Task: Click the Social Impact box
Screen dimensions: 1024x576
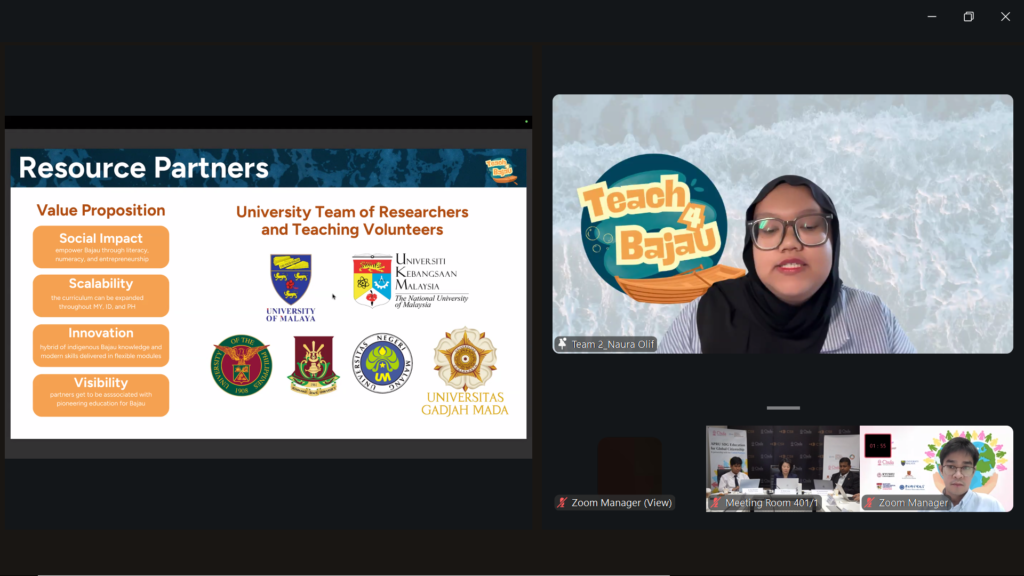Action: 101,247
